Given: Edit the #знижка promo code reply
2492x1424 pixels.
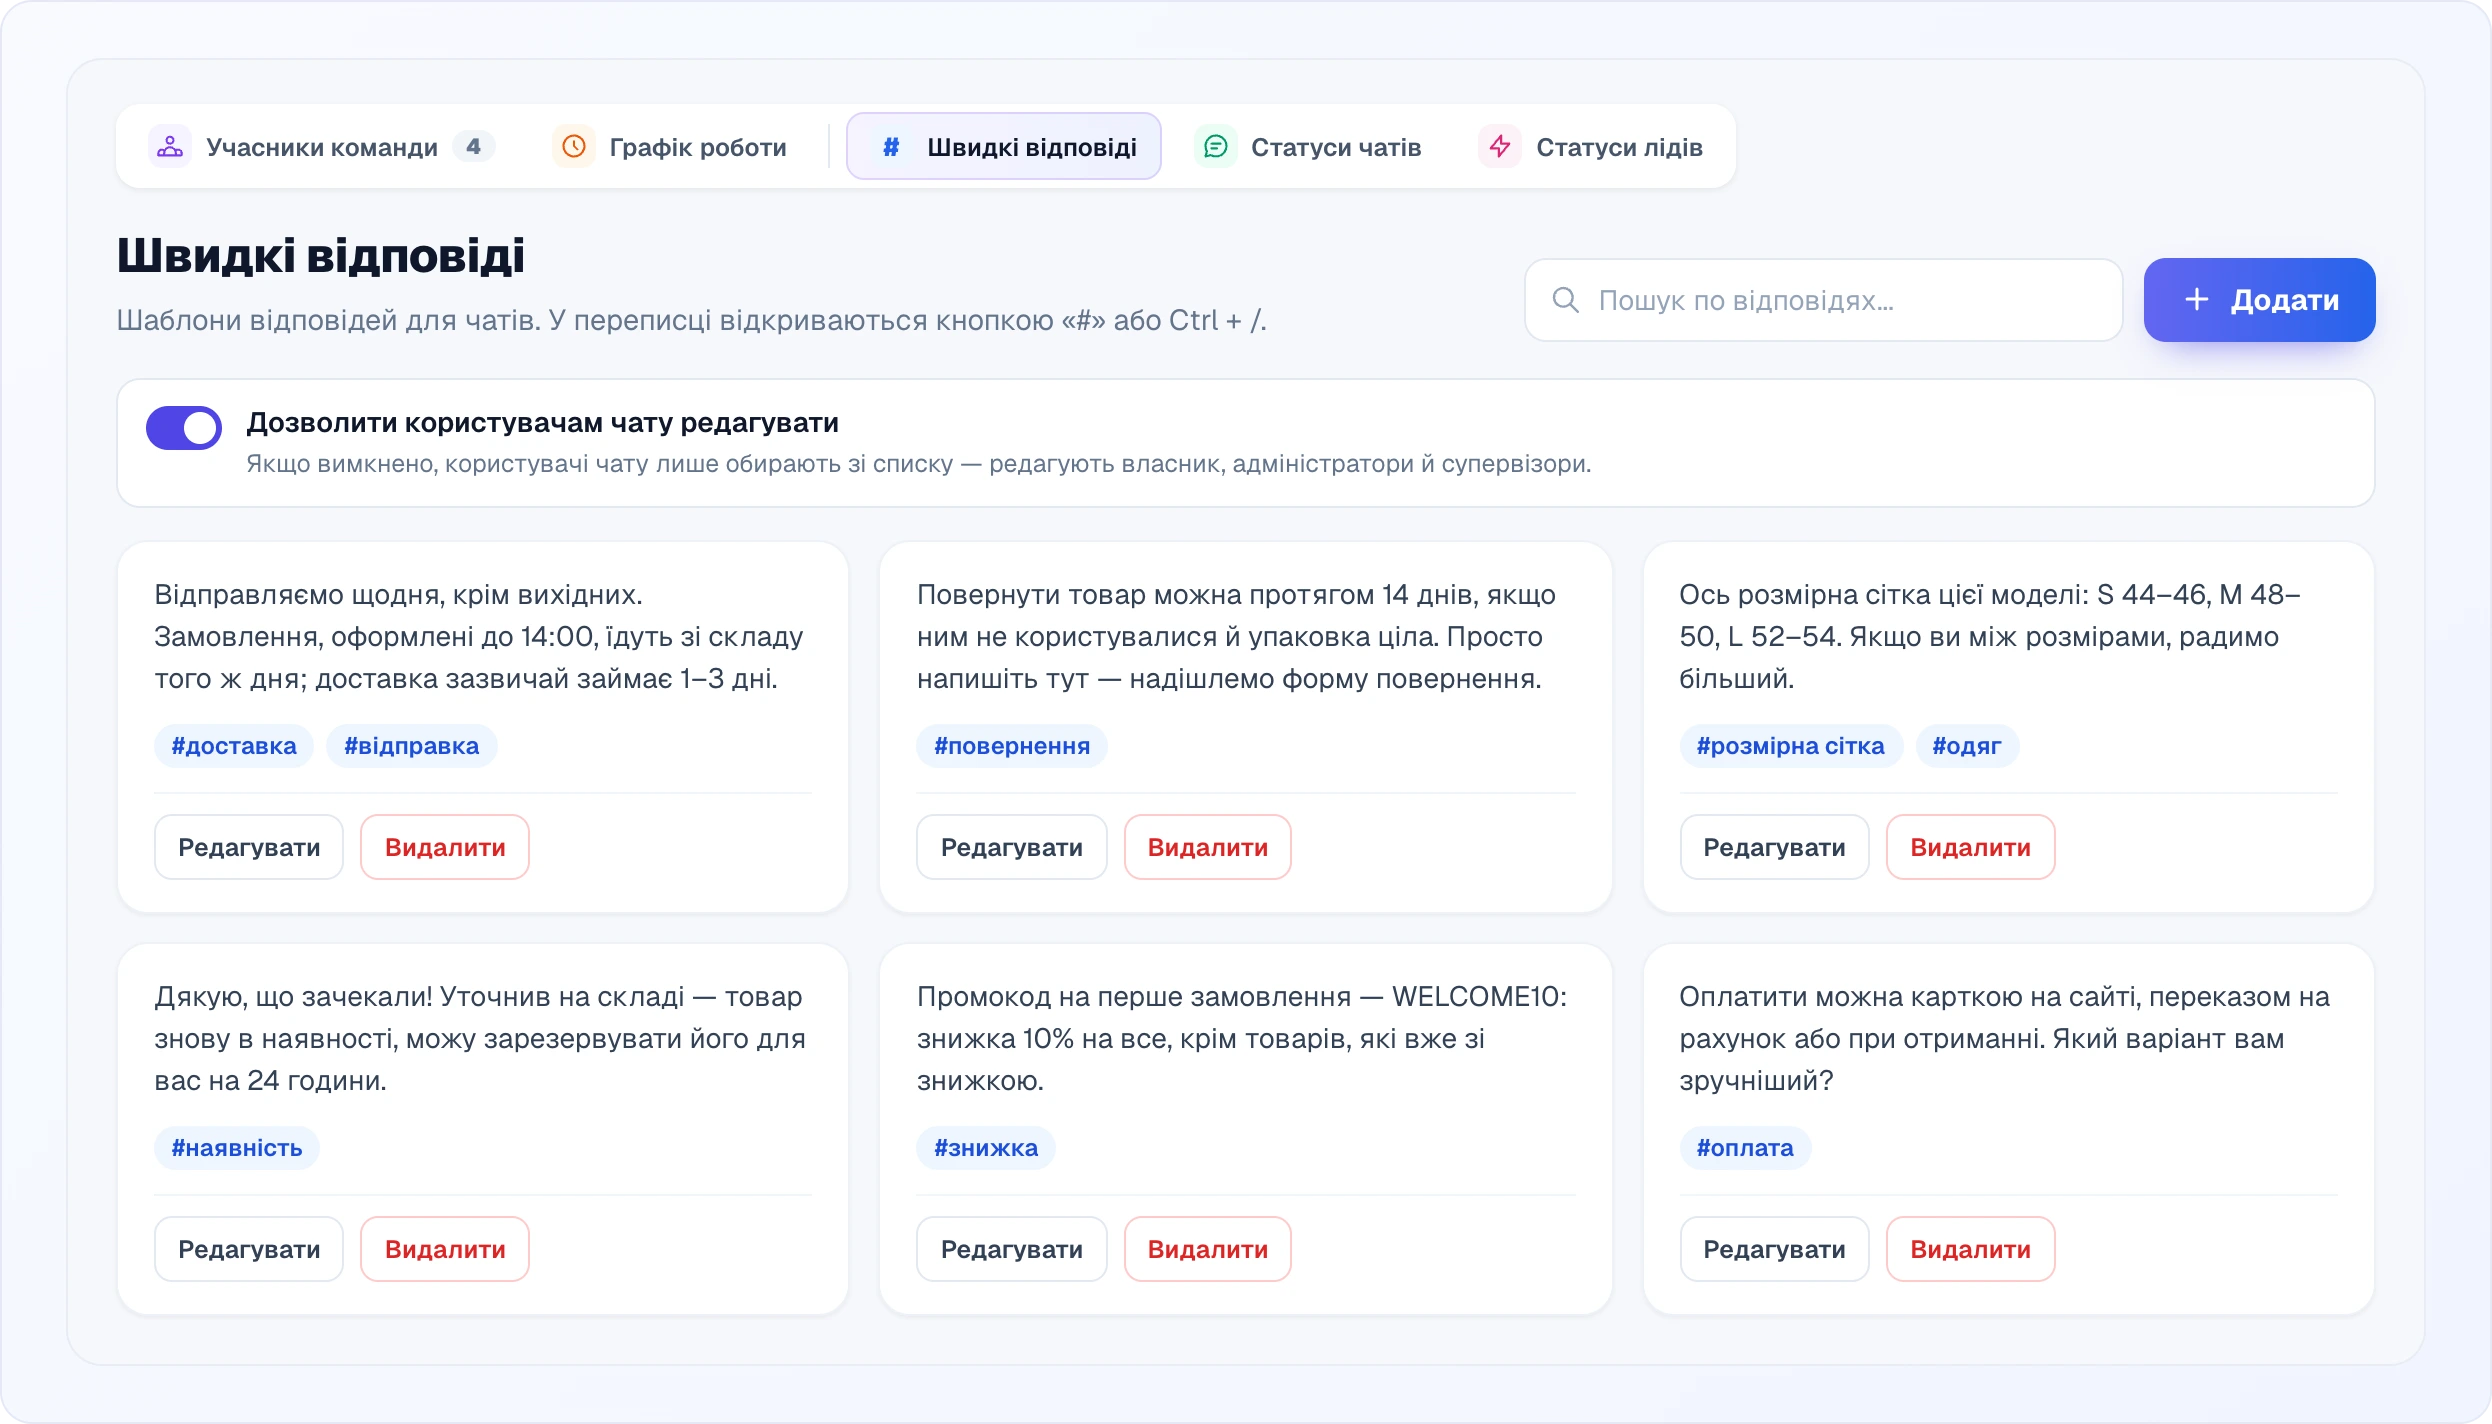Looking at the screenshot, I should click(1012, 1249).
